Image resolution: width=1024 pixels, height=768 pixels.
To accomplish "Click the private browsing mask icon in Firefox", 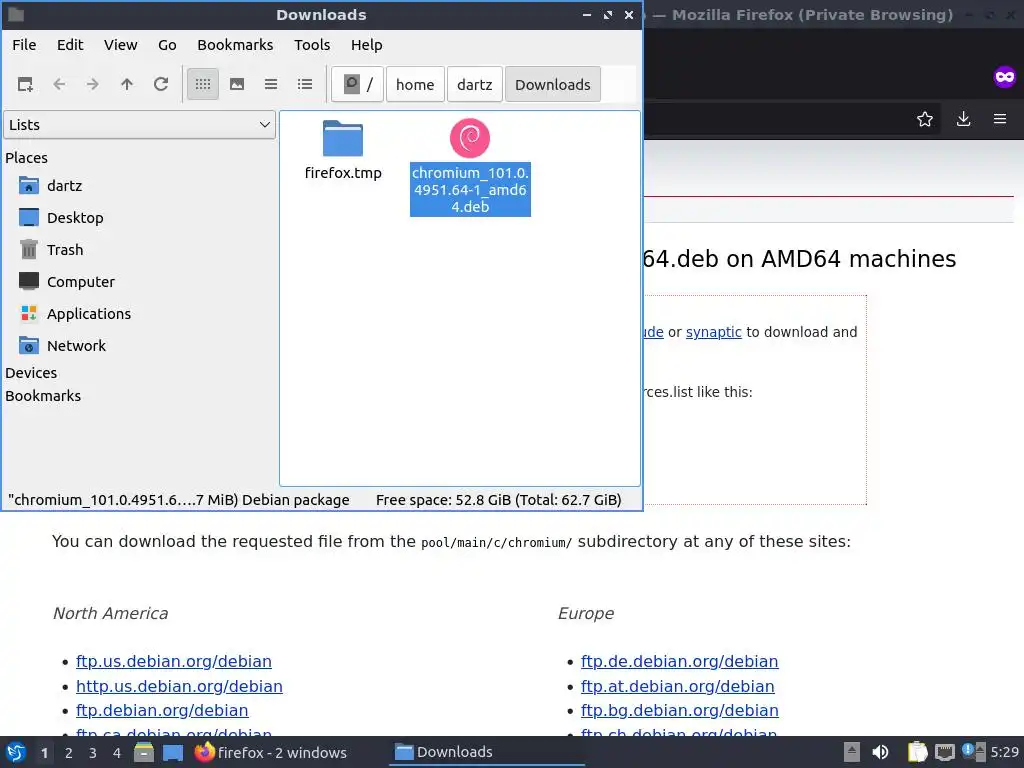I will [x=1004, y=77].
